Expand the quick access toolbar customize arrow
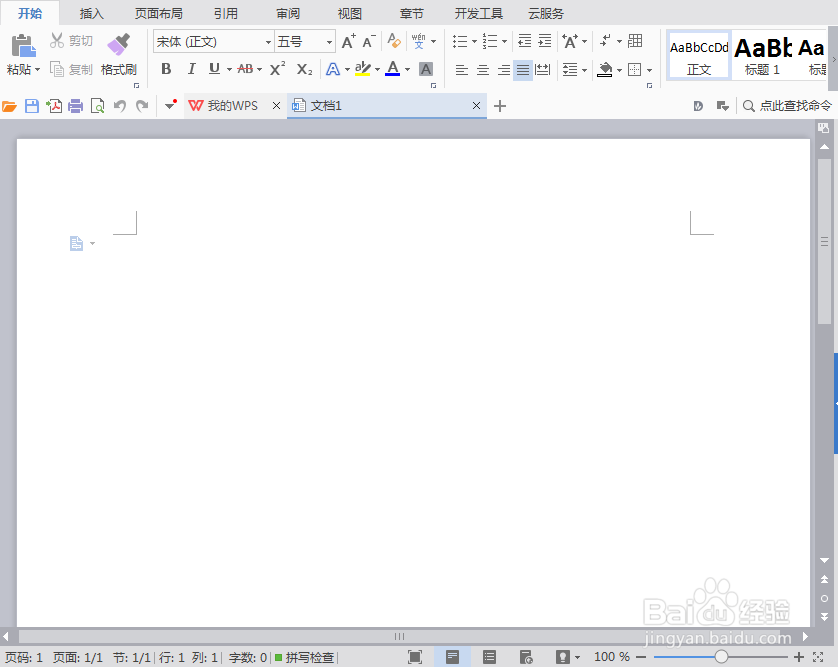 pos(170,105)
